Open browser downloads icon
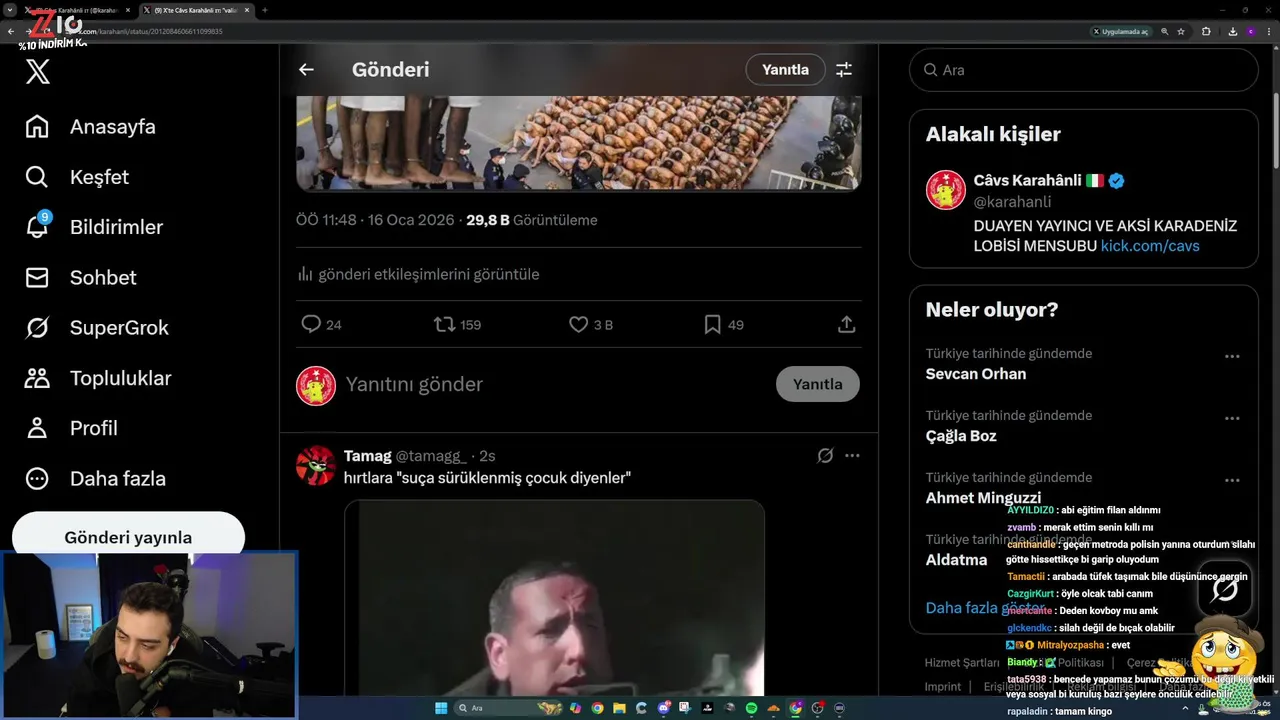Image resolution: width=1280 pixels, height=720 pixels. [x=1232, y=32]
